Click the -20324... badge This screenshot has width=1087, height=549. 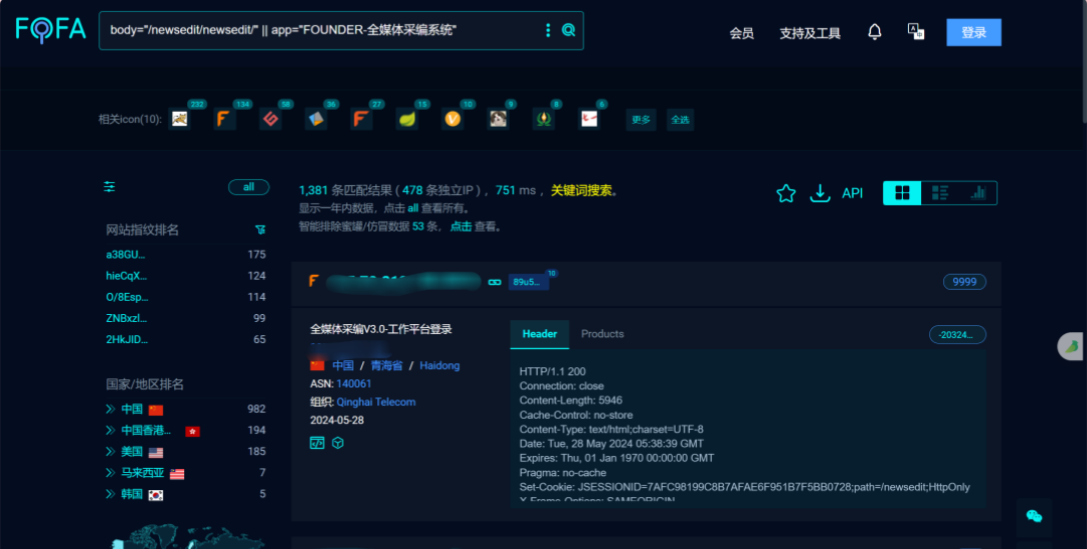pos(957,334)
